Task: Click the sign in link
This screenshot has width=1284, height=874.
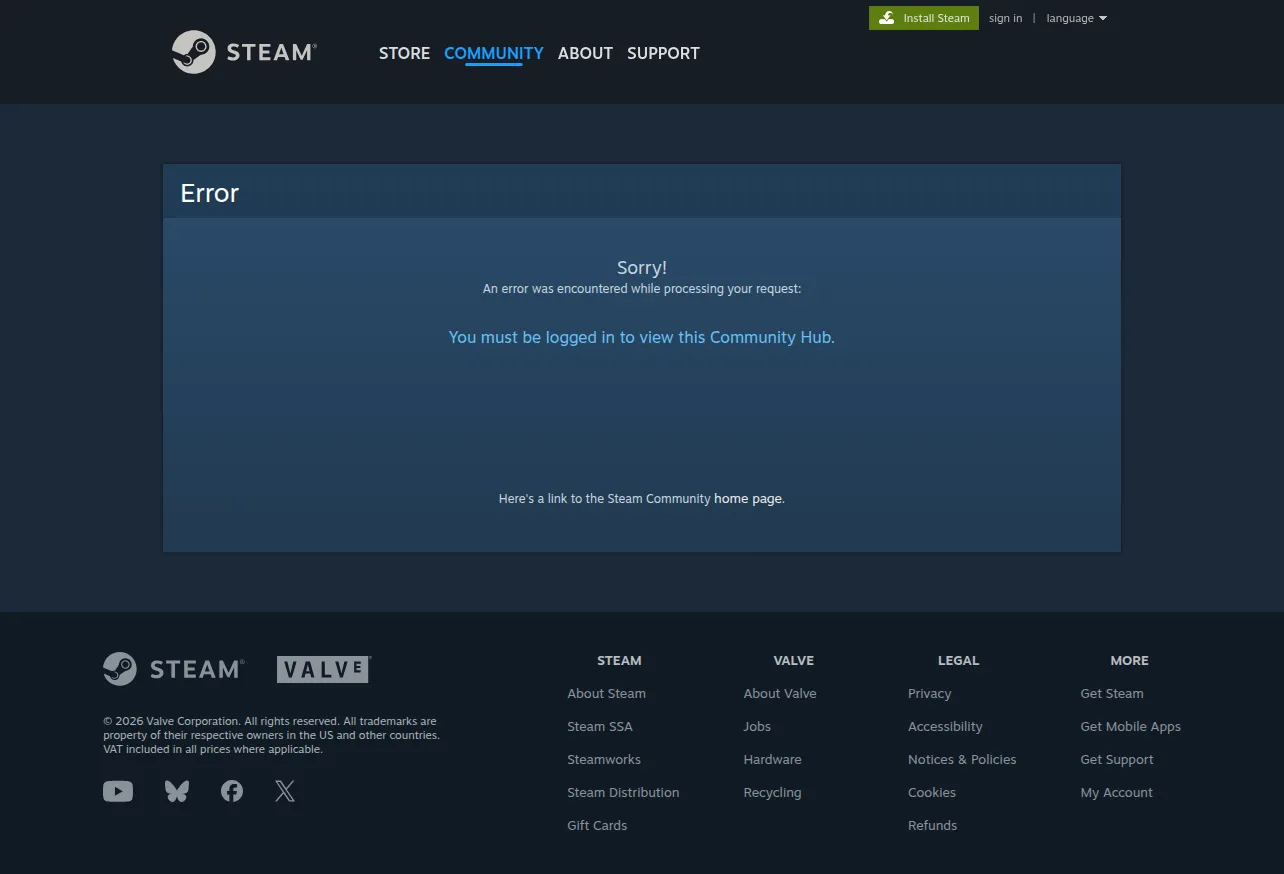Action: click(x=1006, y=18)
